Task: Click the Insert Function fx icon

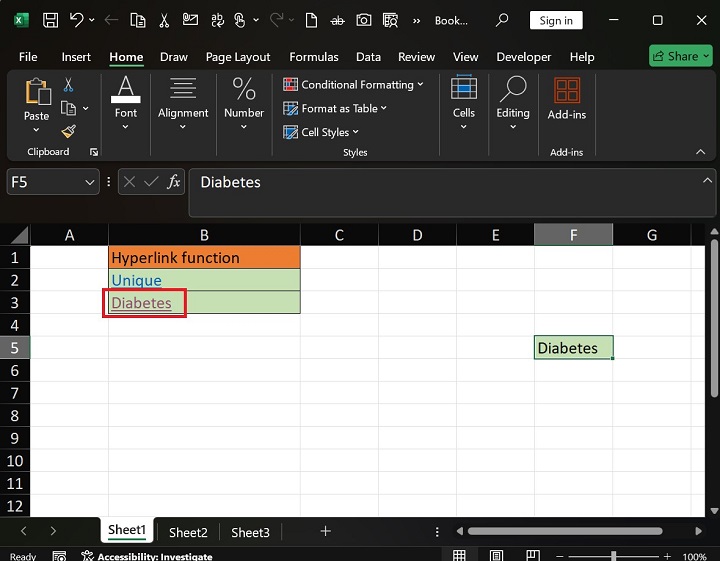Action: [x=173, y=182]
